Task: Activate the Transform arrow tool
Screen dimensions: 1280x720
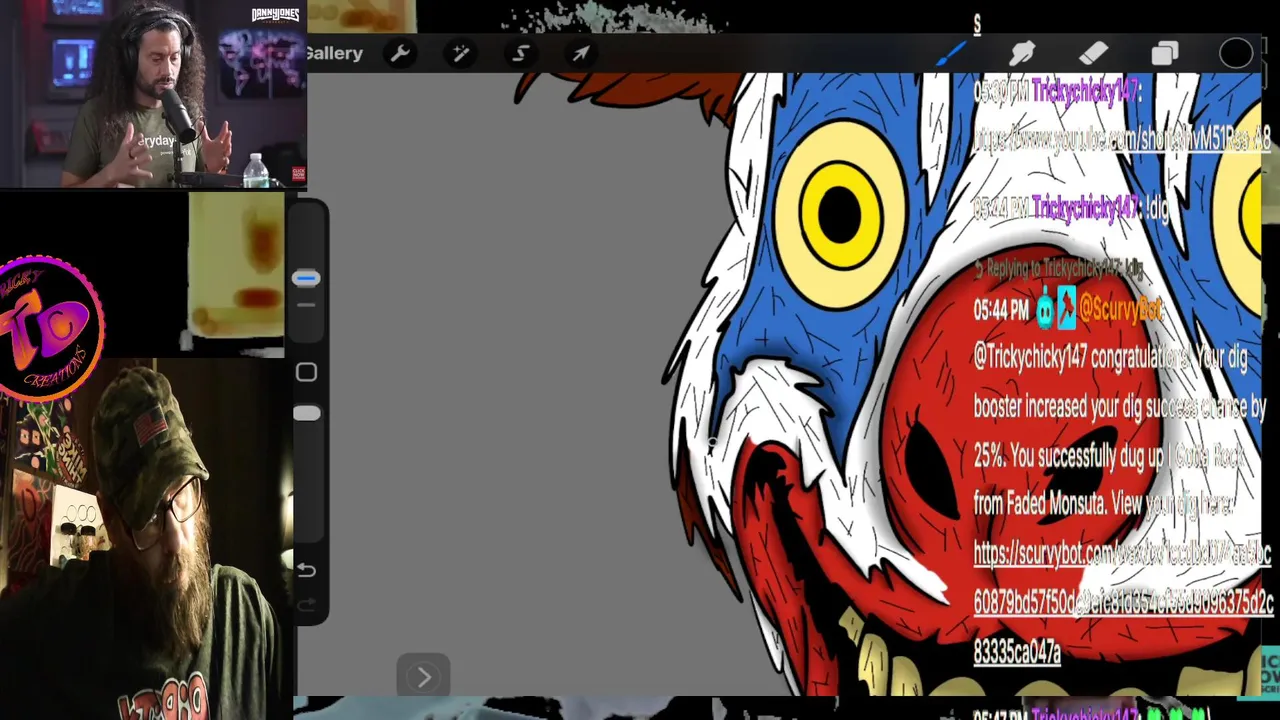Action: 581,53
